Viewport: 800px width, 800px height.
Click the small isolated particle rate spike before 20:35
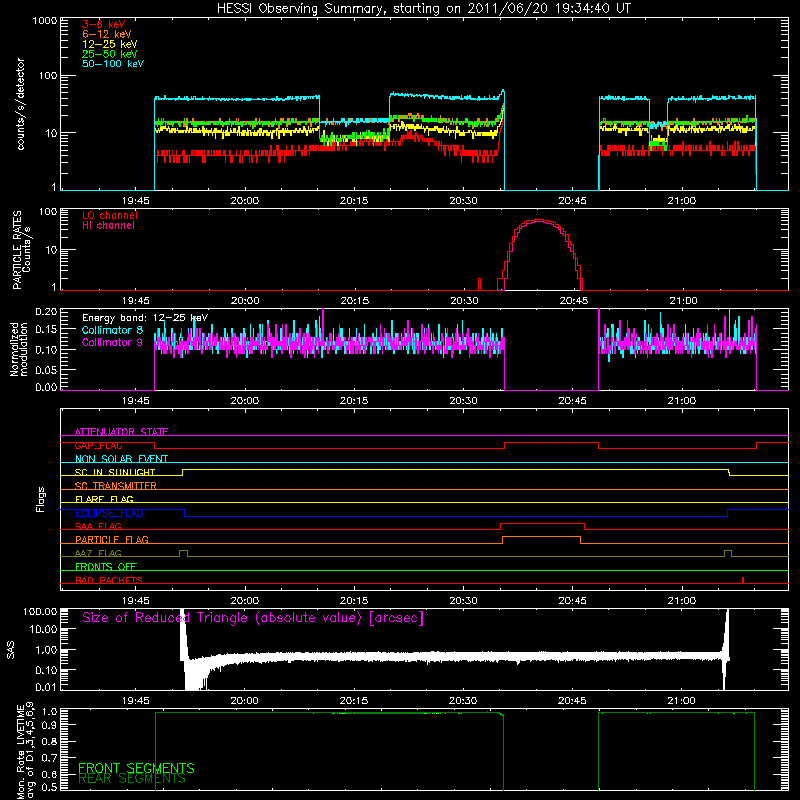coord(480,284)
